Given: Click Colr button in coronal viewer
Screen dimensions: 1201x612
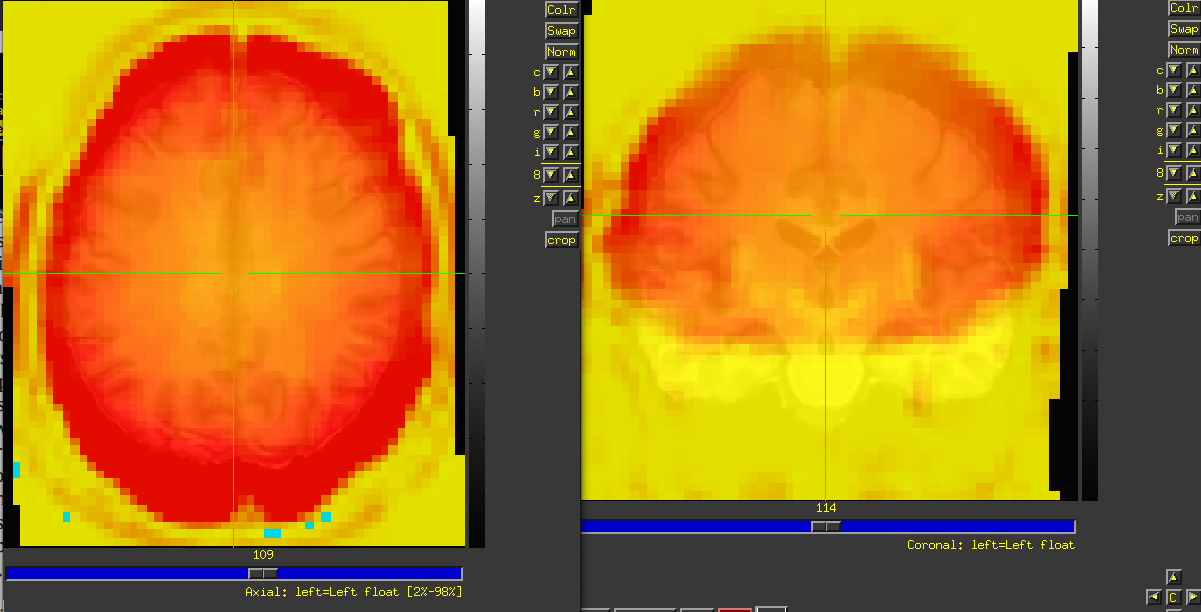Looking at the screenshot, I should click(x=1184, y=8).
